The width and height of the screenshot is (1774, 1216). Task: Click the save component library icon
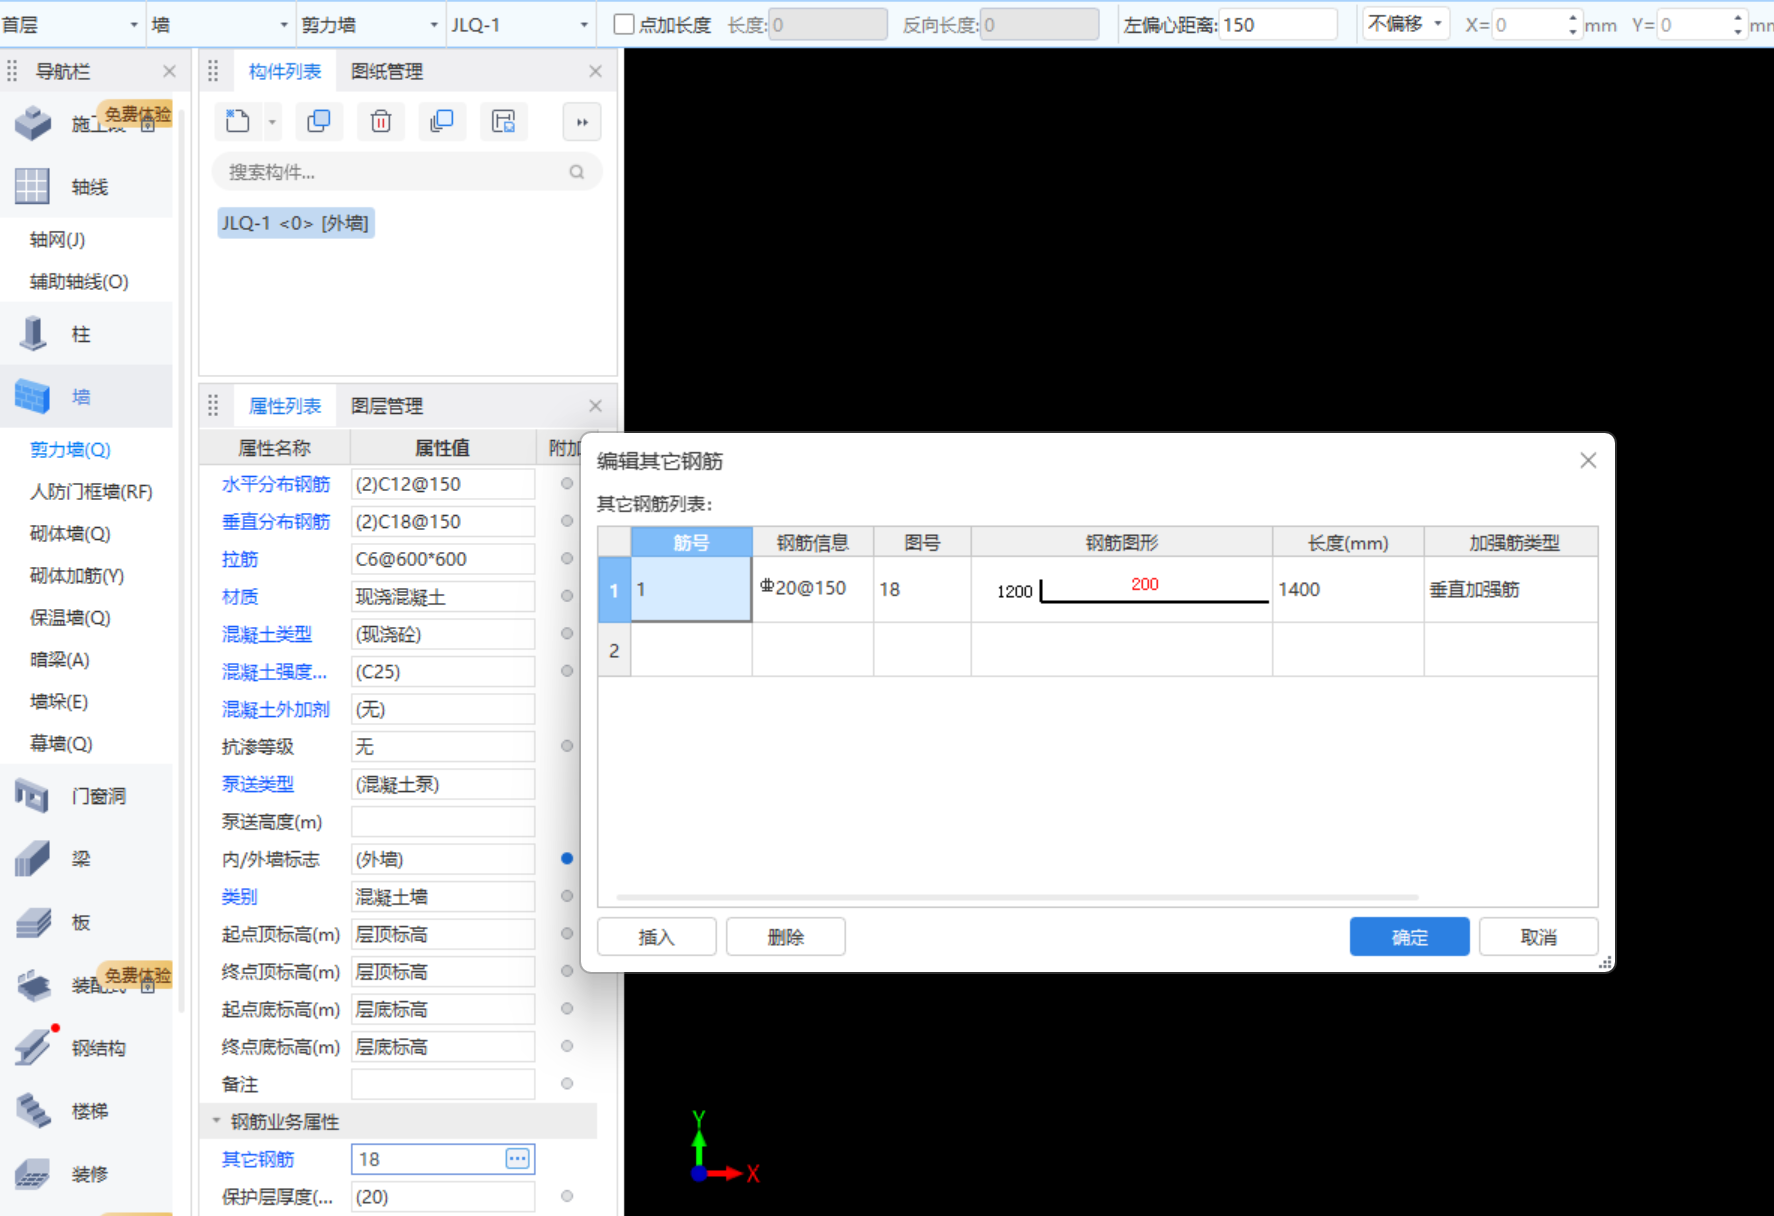tap(504, 122)
